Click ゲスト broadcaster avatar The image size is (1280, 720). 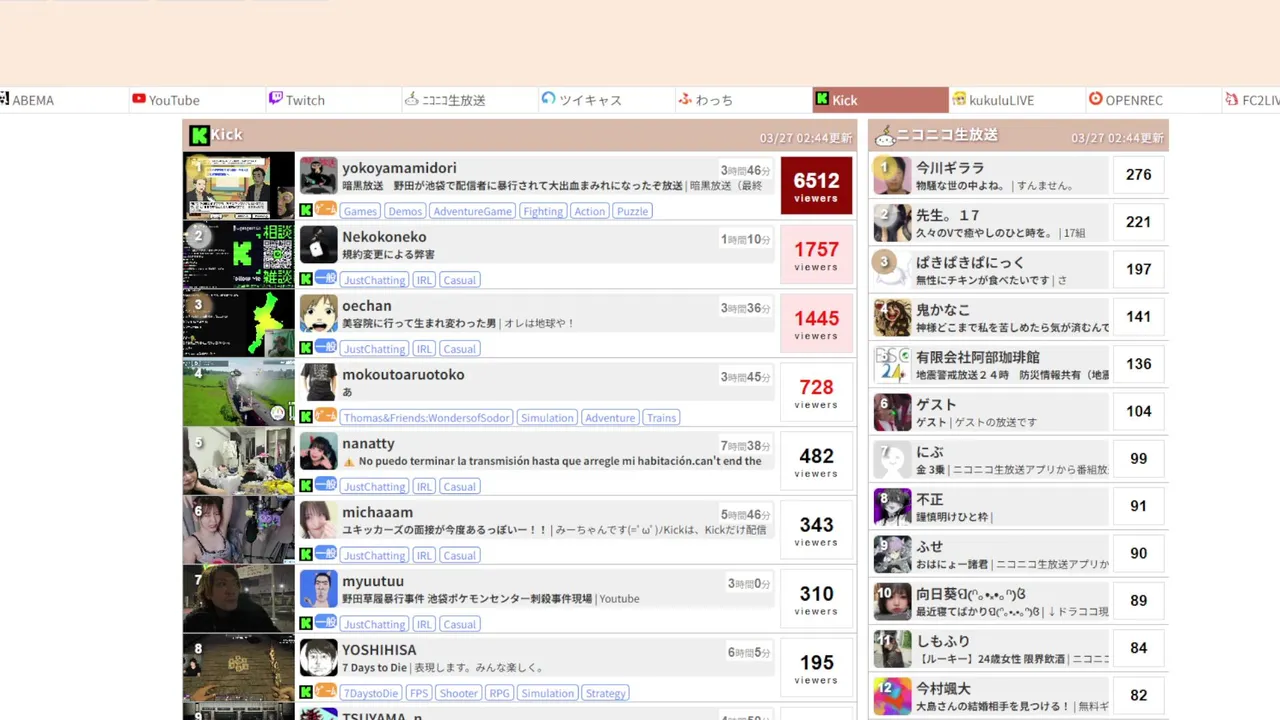point(892,412)
